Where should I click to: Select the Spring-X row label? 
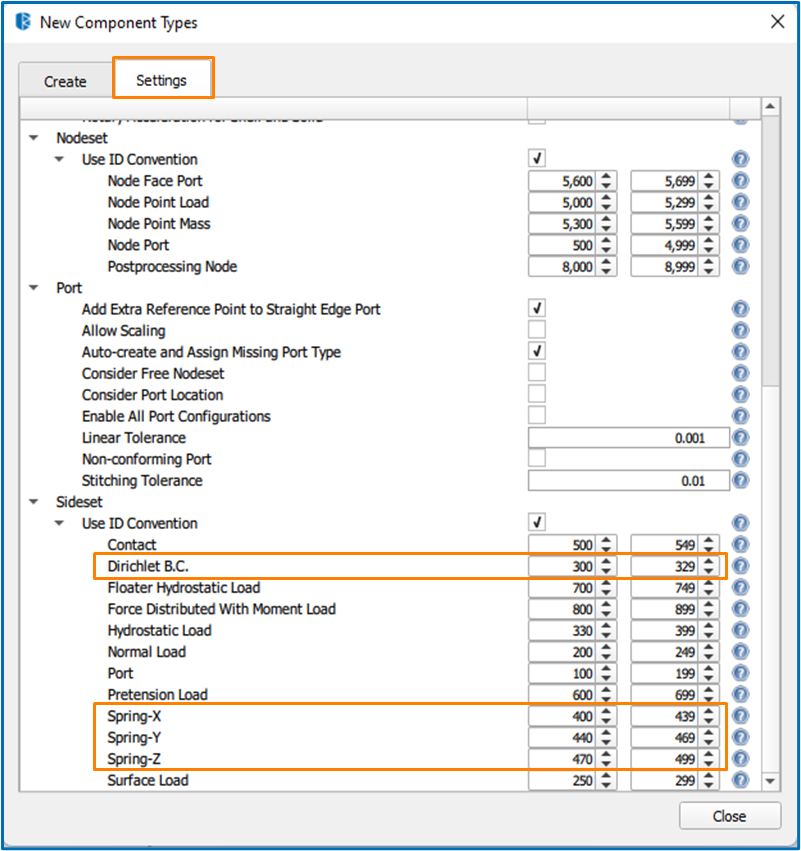(x=134, y=716)
